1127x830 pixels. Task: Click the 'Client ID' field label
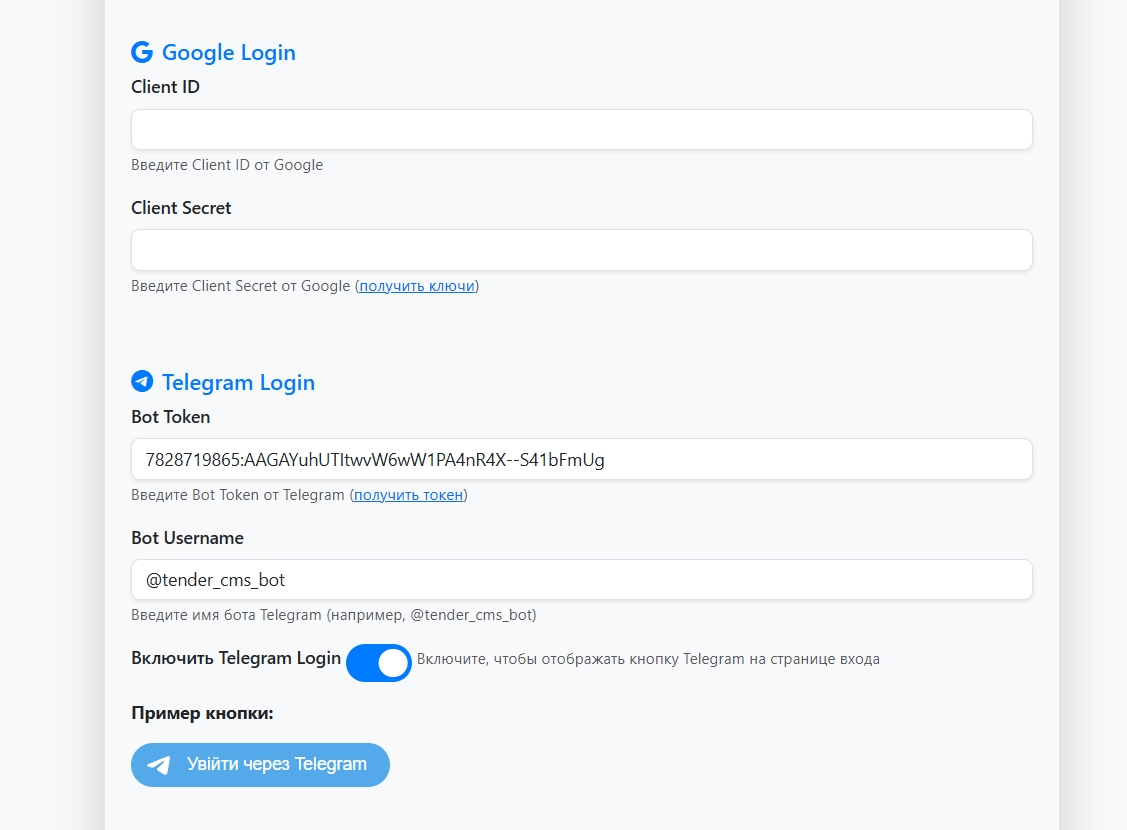coord(165,87)
